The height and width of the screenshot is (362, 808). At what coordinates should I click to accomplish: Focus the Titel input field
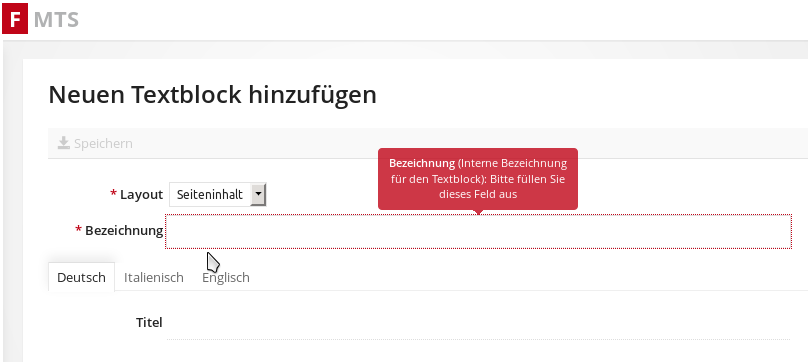(x=478, y=323)
